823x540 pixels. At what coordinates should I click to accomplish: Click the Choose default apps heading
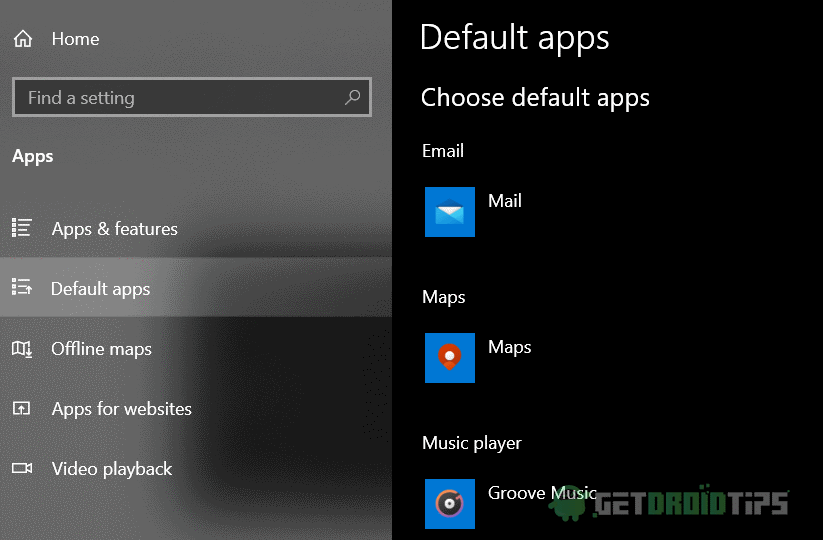point(535,98)
